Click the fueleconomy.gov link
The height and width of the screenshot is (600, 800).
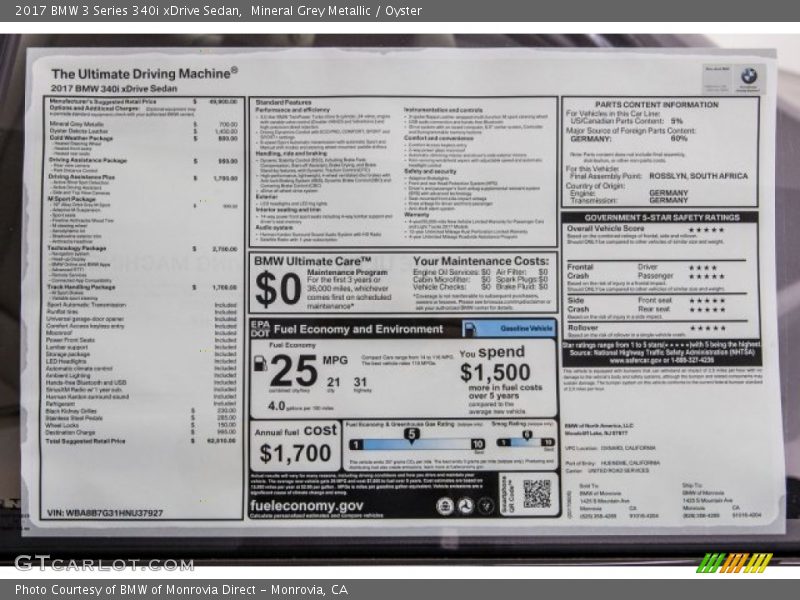pos(307,506)
